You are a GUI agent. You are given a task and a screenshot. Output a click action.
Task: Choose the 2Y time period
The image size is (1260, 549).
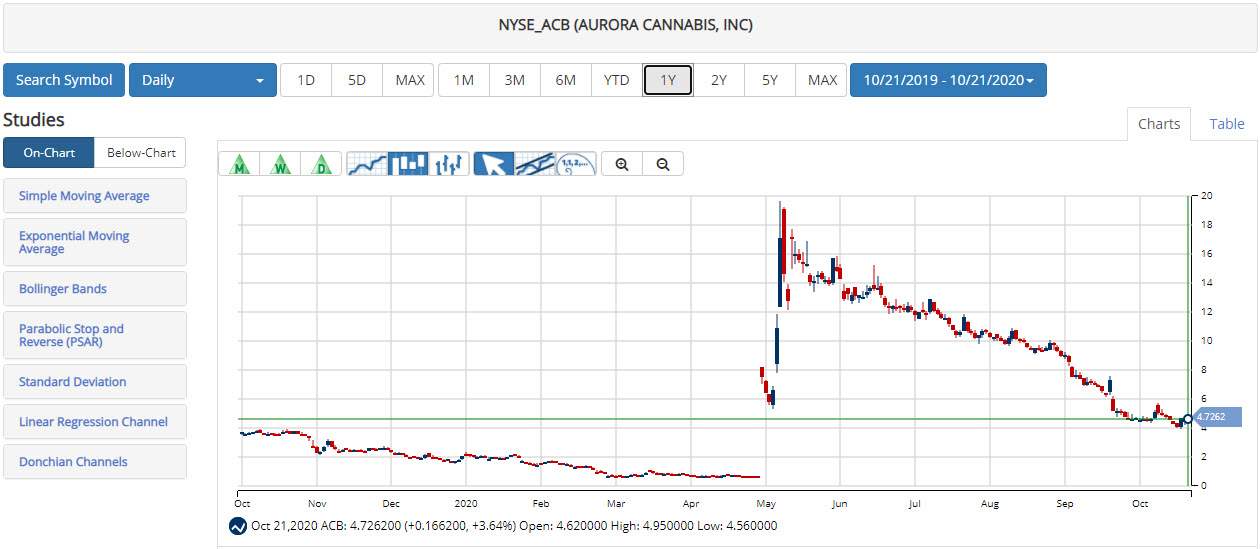719,80
